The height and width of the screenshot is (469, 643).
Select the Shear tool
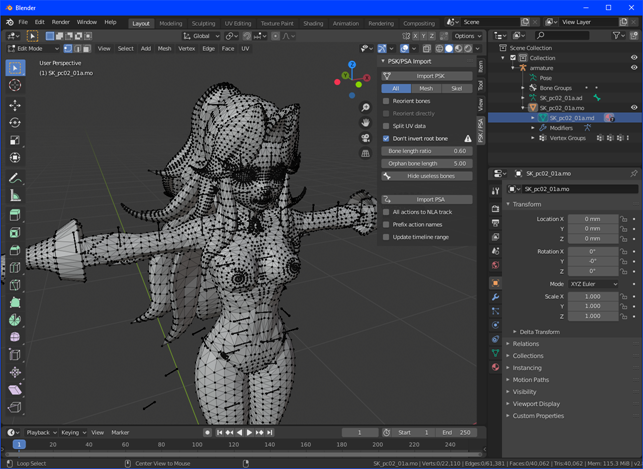(15, 389)
